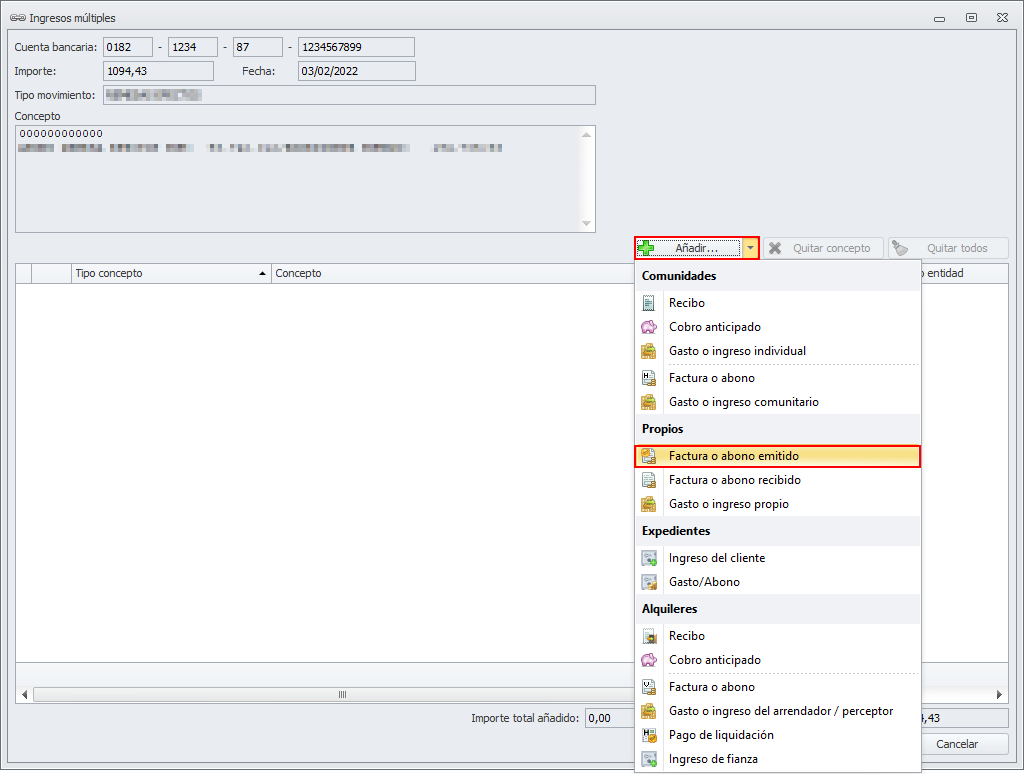Select Gasto o ingreso comunitario
This screenshot has width=1024, height=774.
[778, 402]
